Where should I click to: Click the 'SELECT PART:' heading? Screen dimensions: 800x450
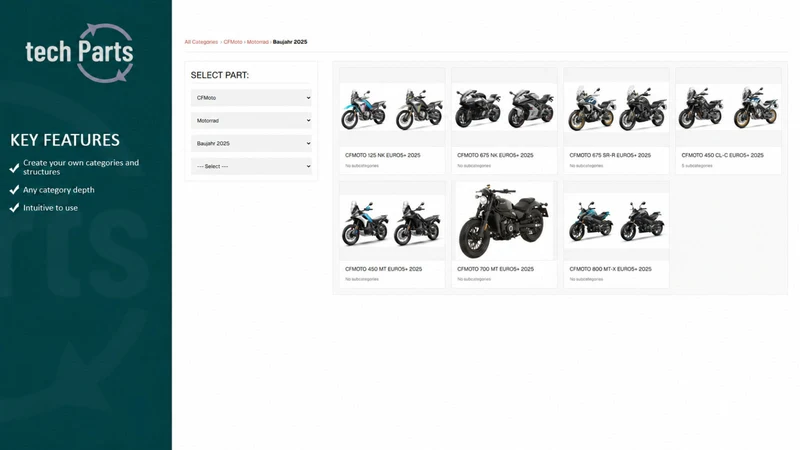[220, 75]
